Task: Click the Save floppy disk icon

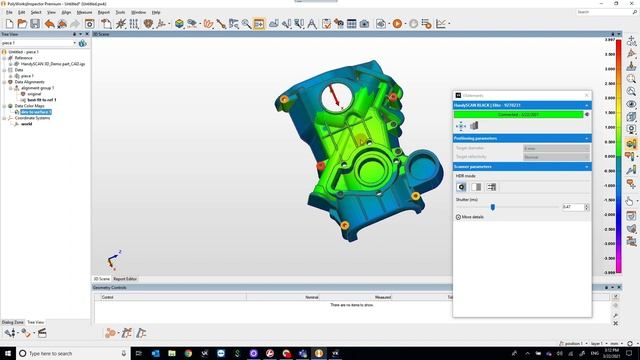Action: coord(35,24)
